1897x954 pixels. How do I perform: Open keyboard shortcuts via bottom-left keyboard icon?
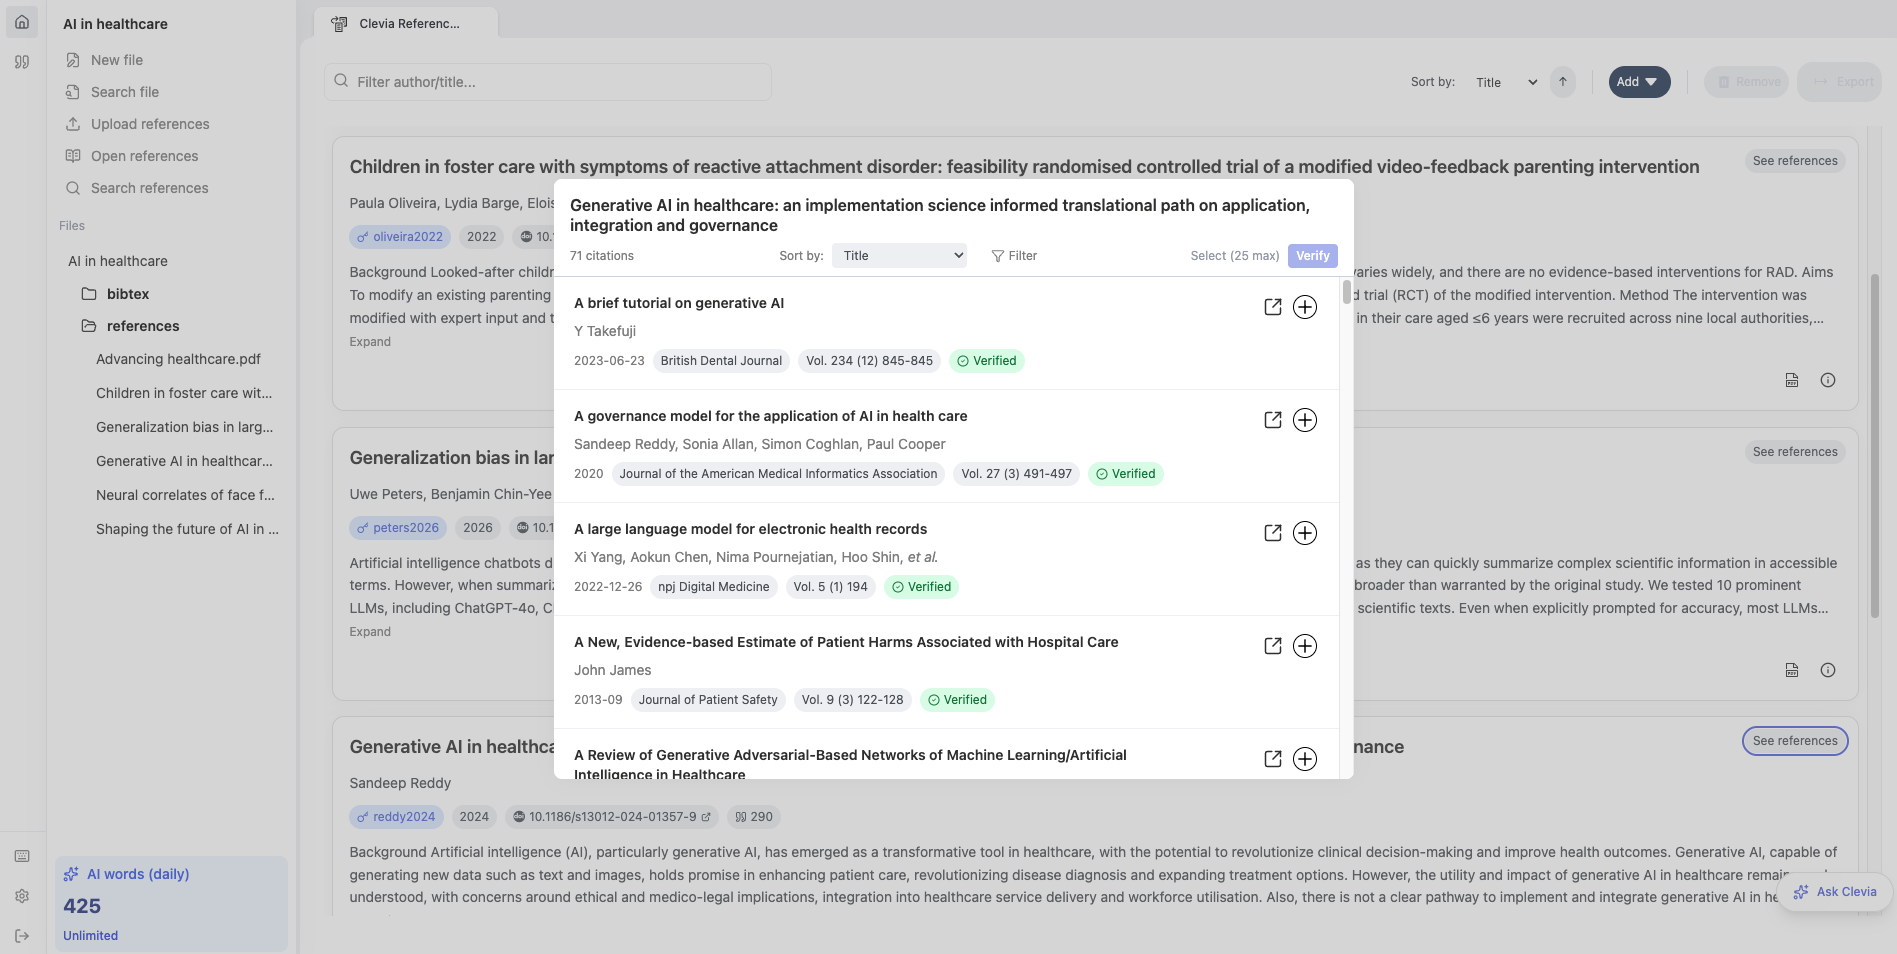coord(21,856)
